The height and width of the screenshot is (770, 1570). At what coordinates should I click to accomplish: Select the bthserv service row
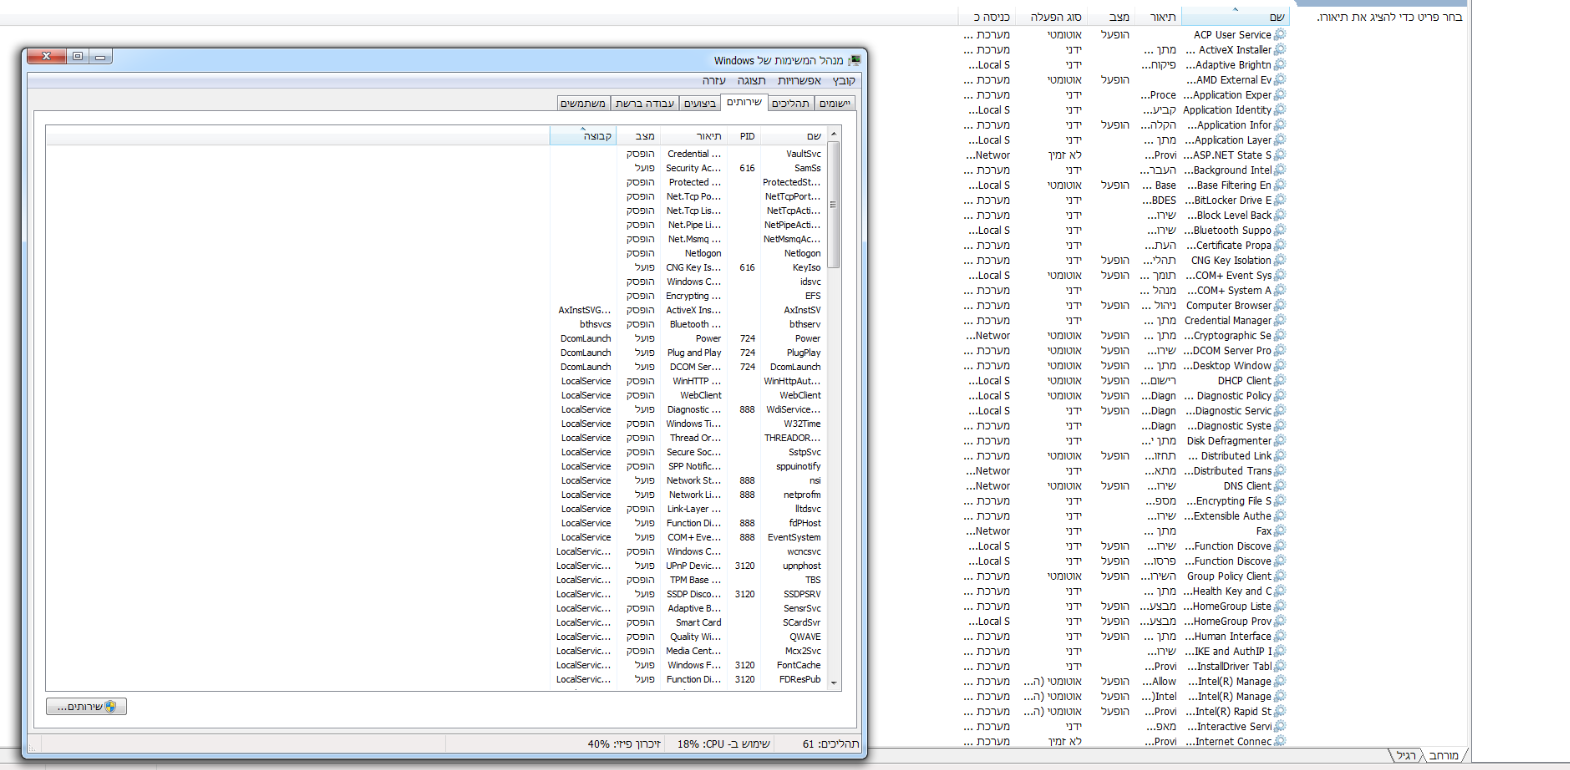(x=436, y=324)
